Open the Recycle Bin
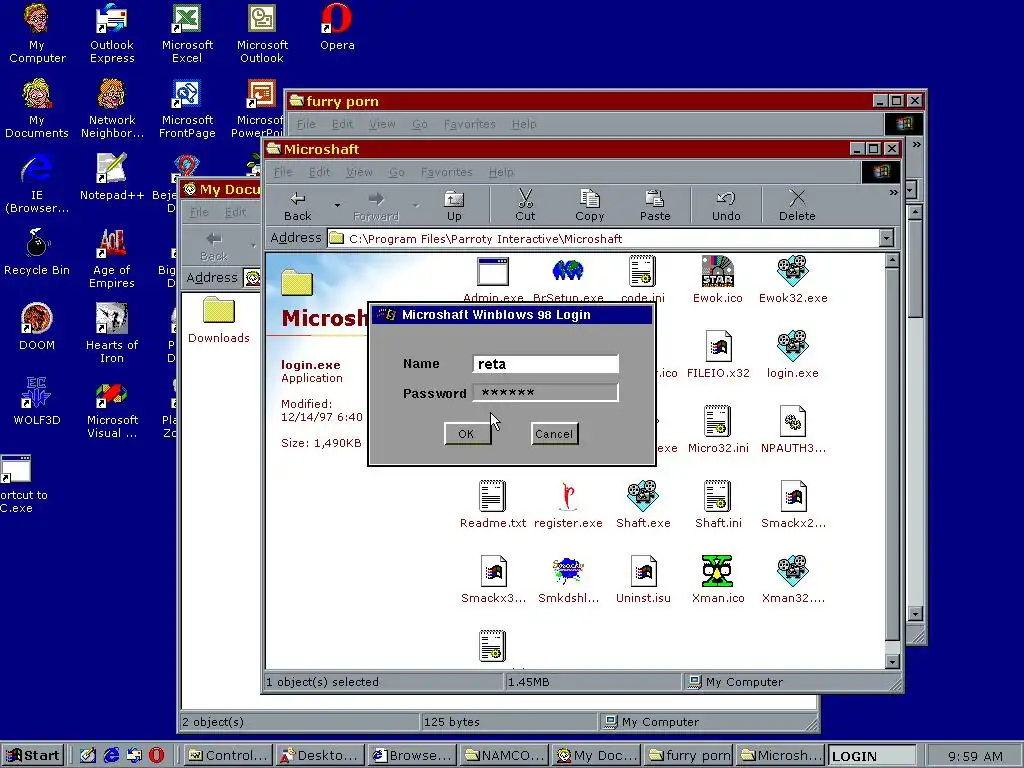The width and height of the screenshot is (1024, 768). point(37,251)
